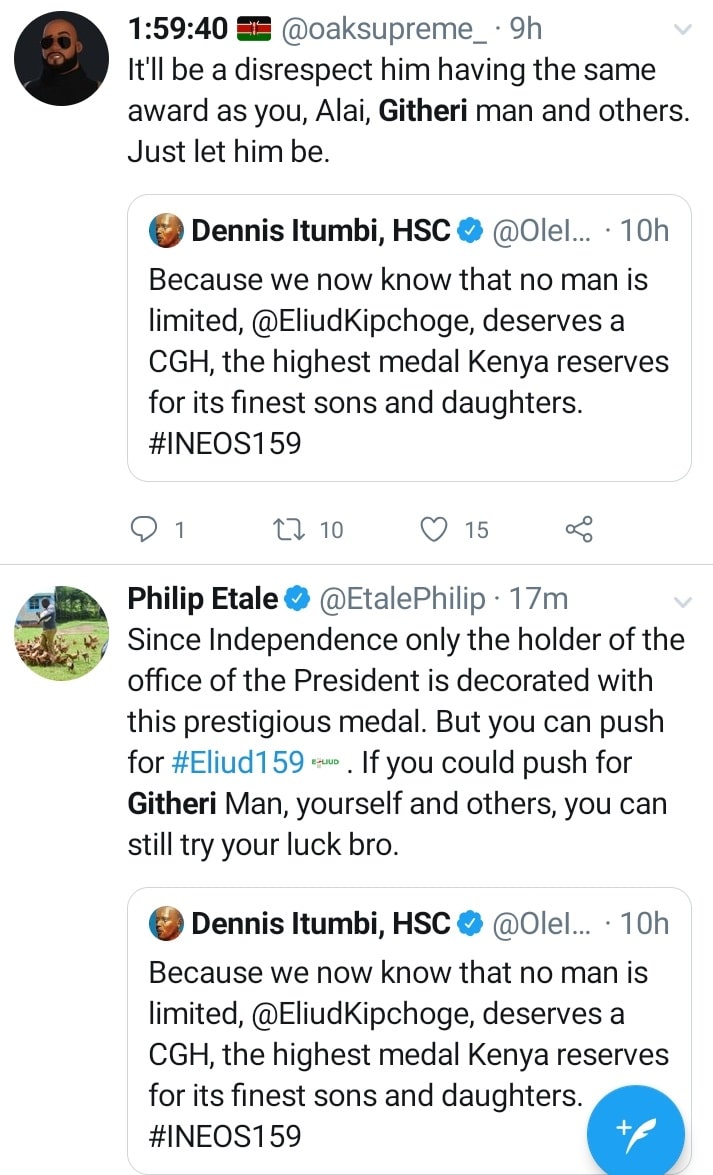Open Philip Etale's profile picture
713x1175 pixels.
pyautogui.click(x=61, y=633)
